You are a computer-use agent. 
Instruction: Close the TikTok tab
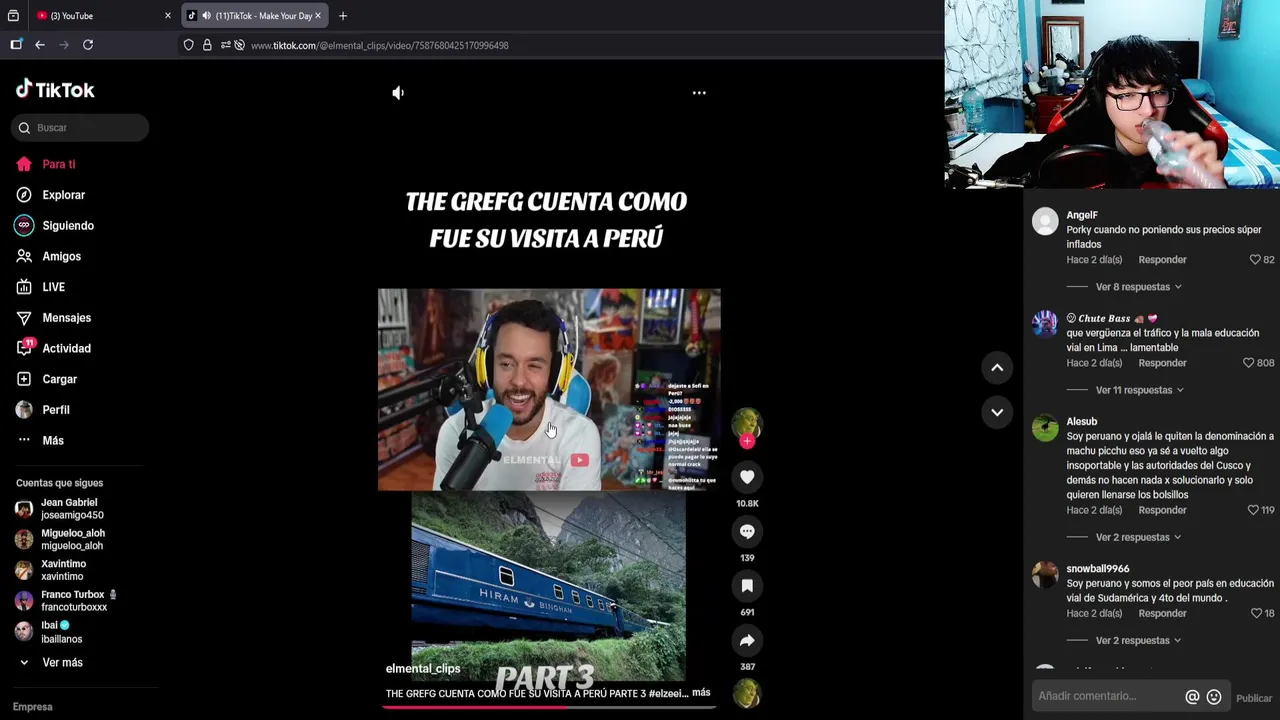pyautogui.click(x=318, y=16)
